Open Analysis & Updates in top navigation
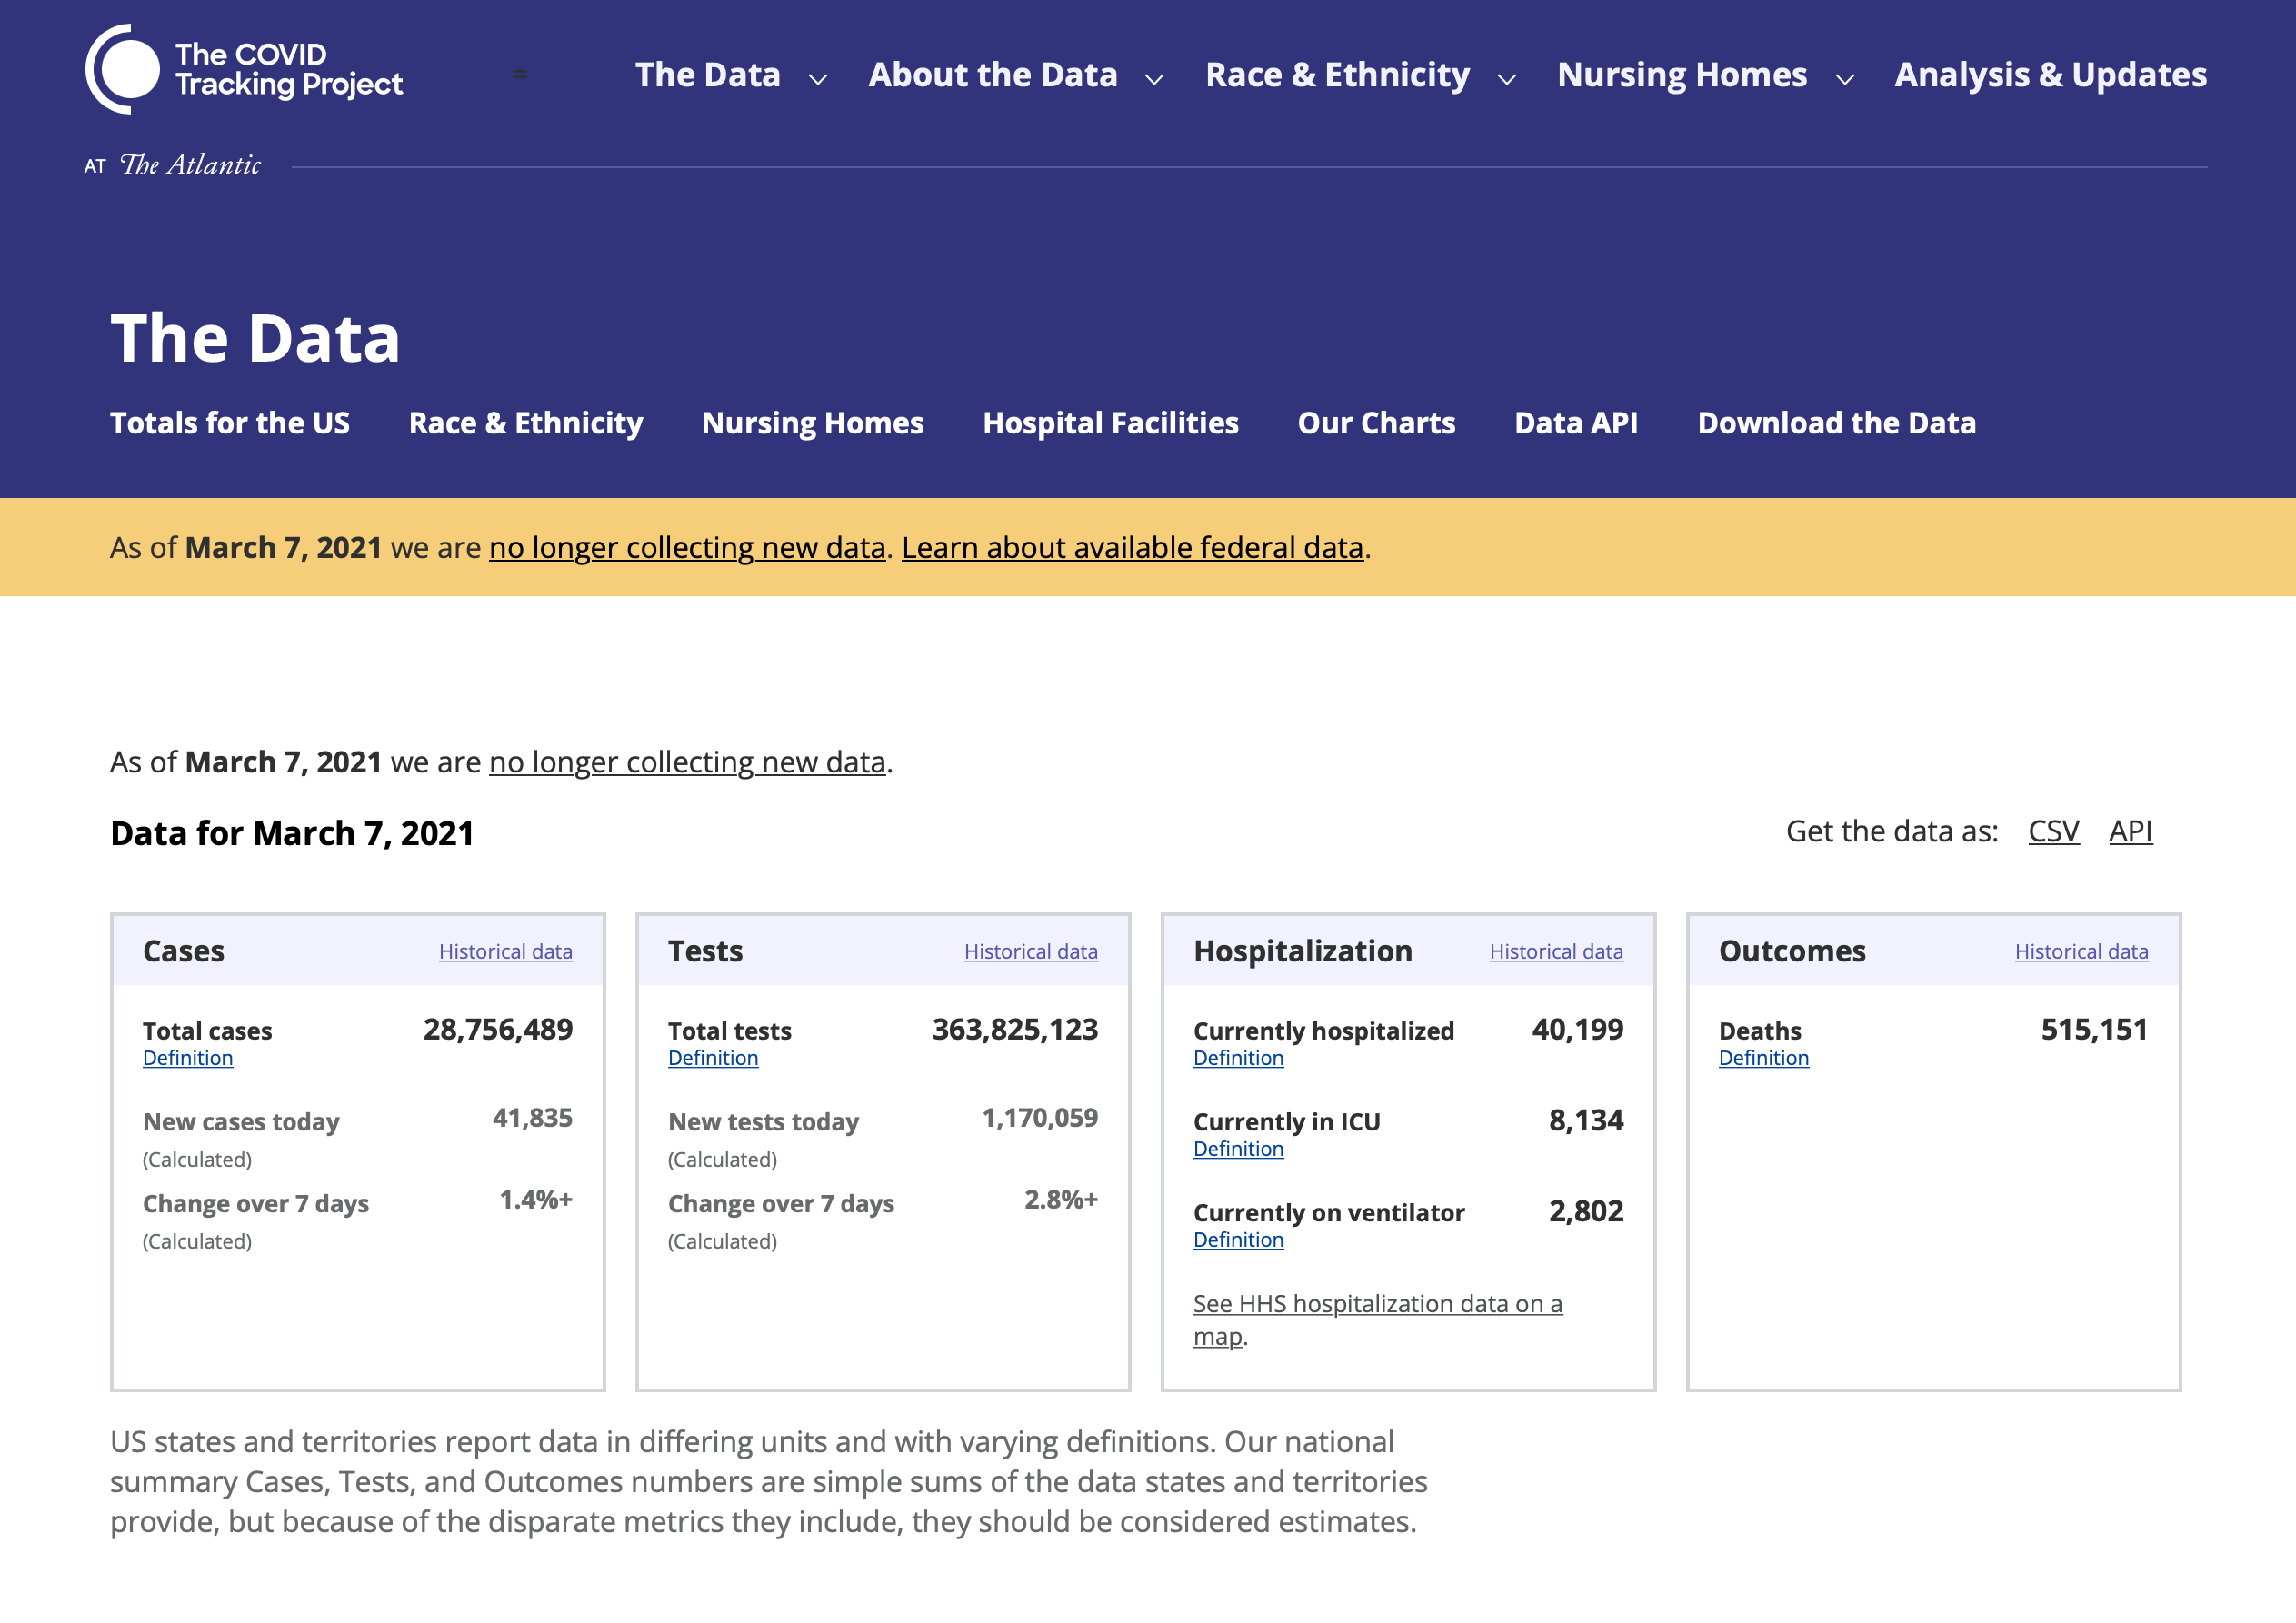2296x1623 pixels. coord(2050,75)
